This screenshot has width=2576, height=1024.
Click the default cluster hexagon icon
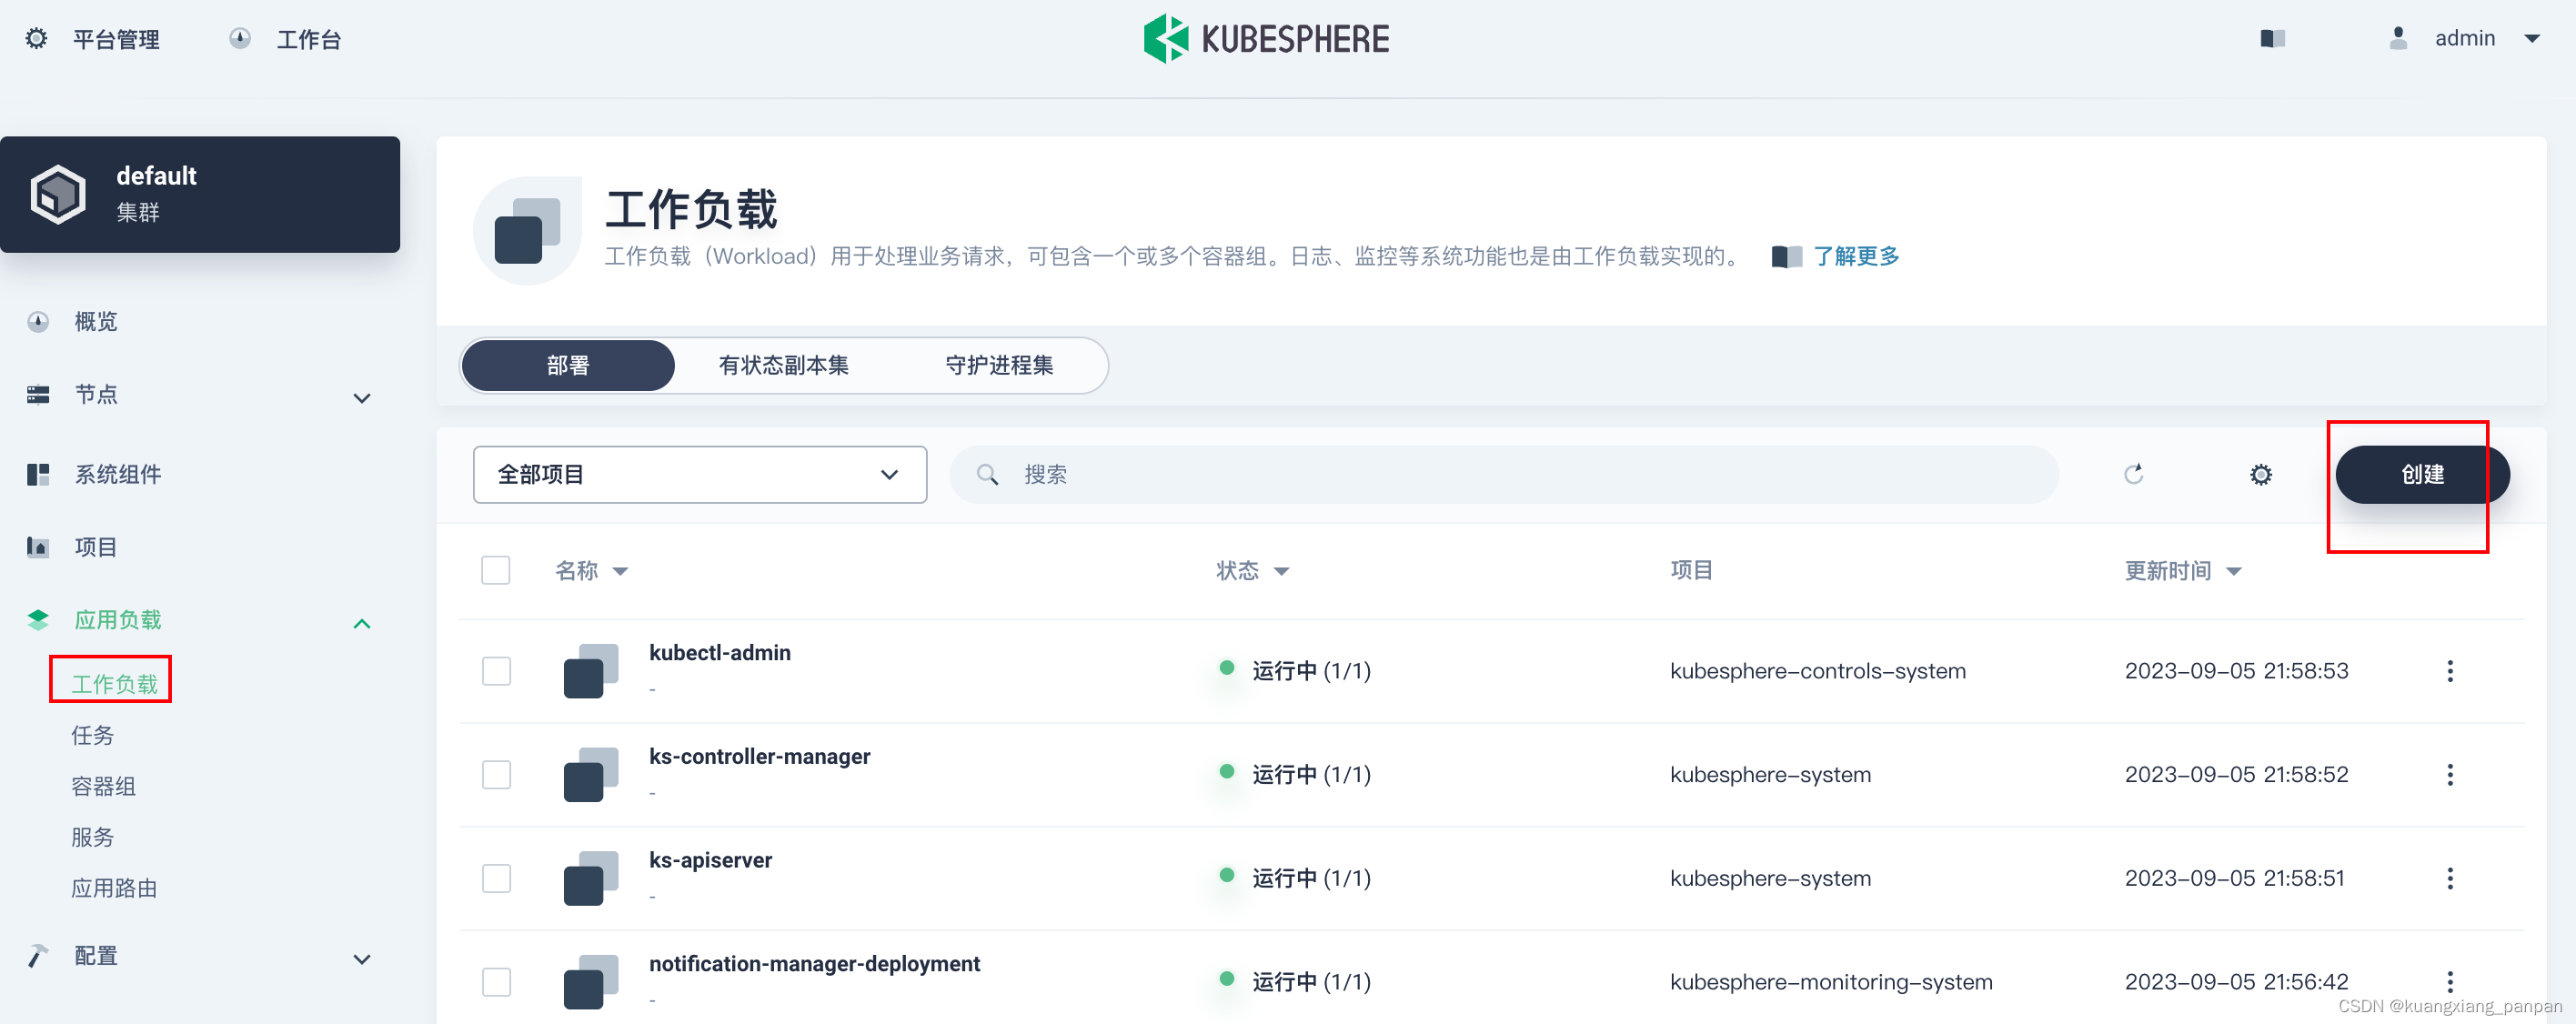click(58, 194)
